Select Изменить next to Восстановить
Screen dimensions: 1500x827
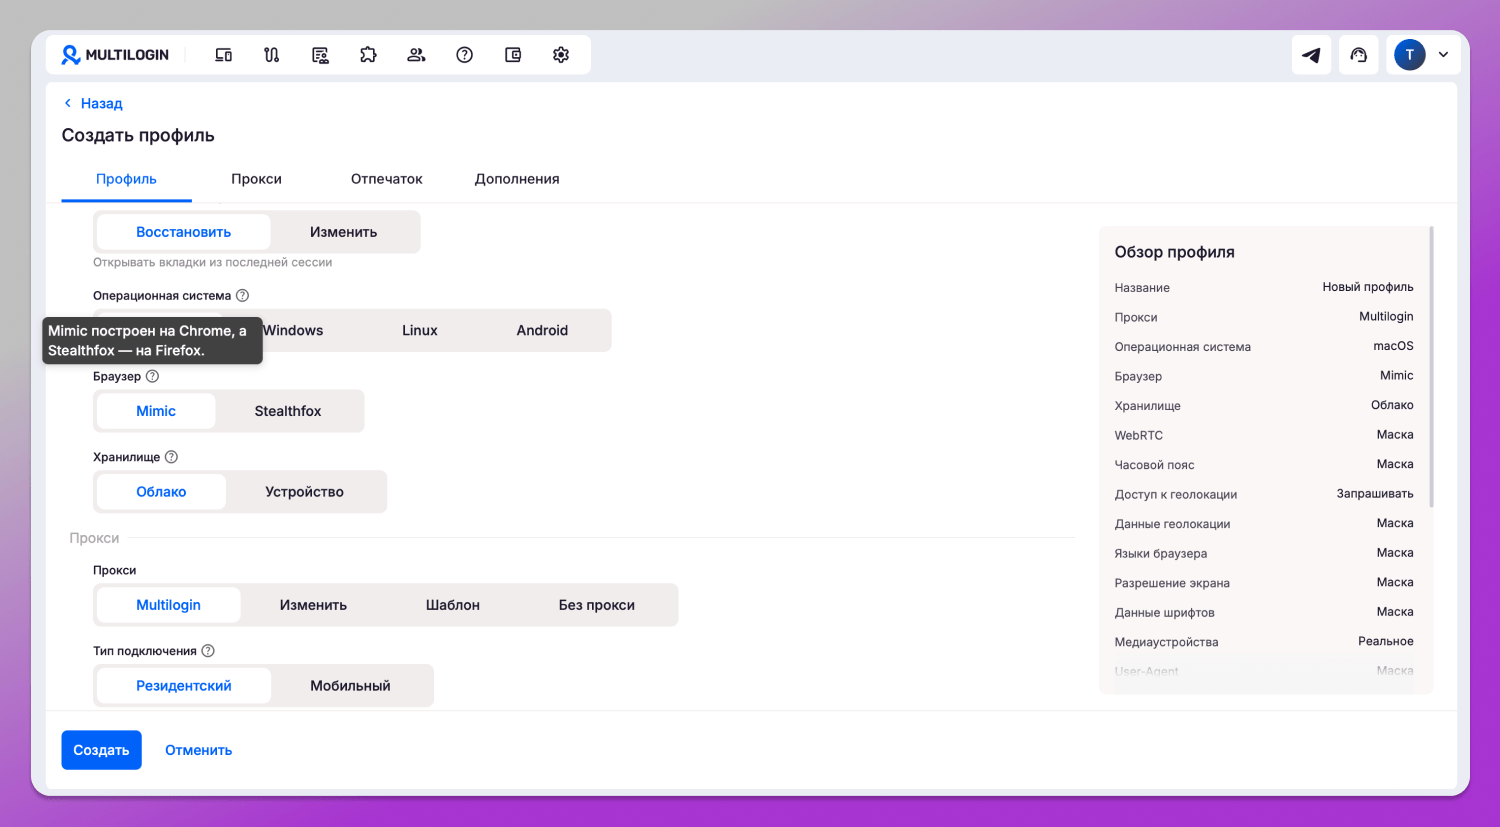click(x=343, y=232)
